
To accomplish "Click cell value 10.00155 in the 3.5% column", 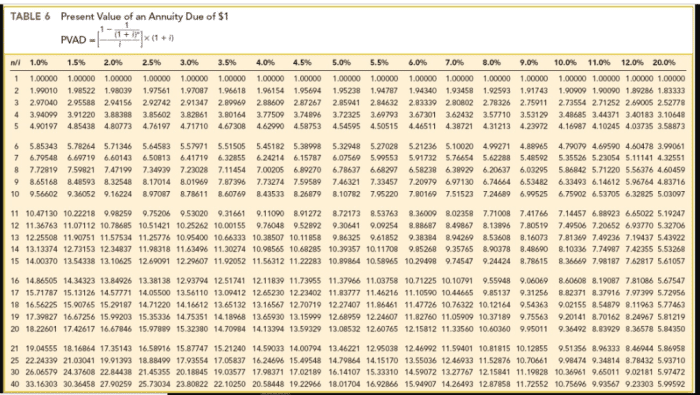I will pyautogui.click(x=230, y=225).
